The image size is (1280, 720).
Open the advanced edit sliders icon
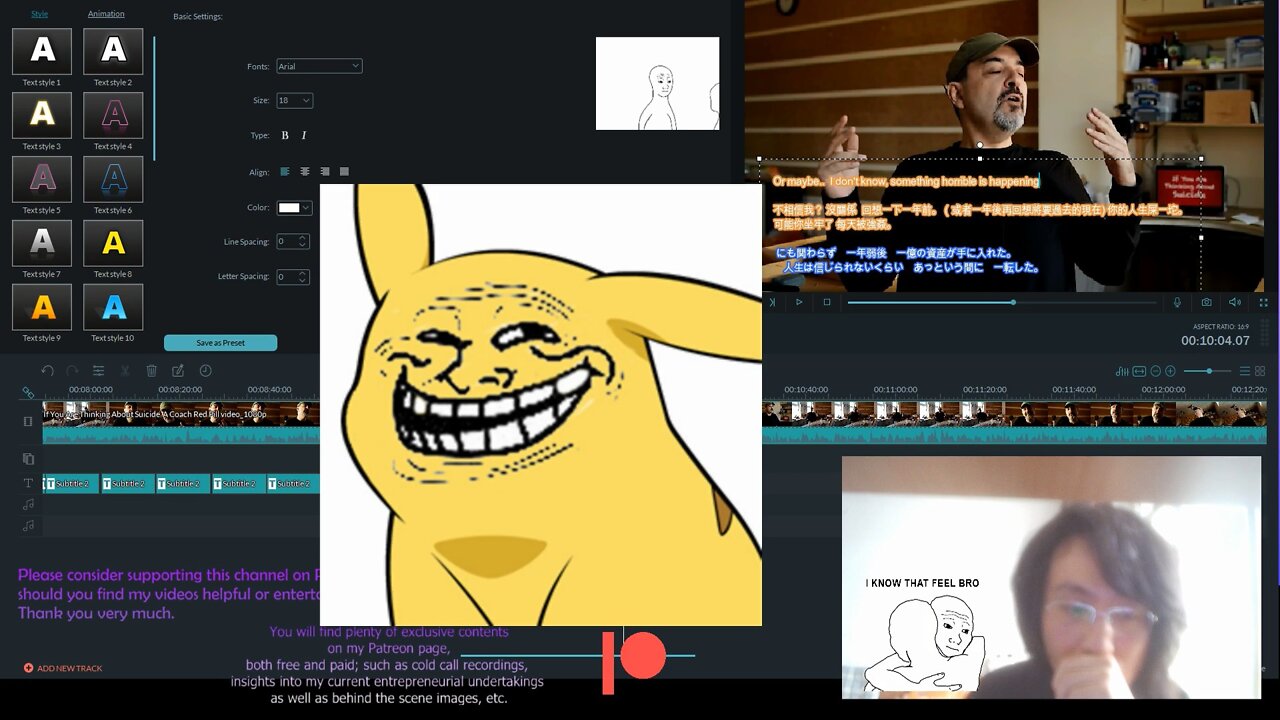tap(98, 370)
